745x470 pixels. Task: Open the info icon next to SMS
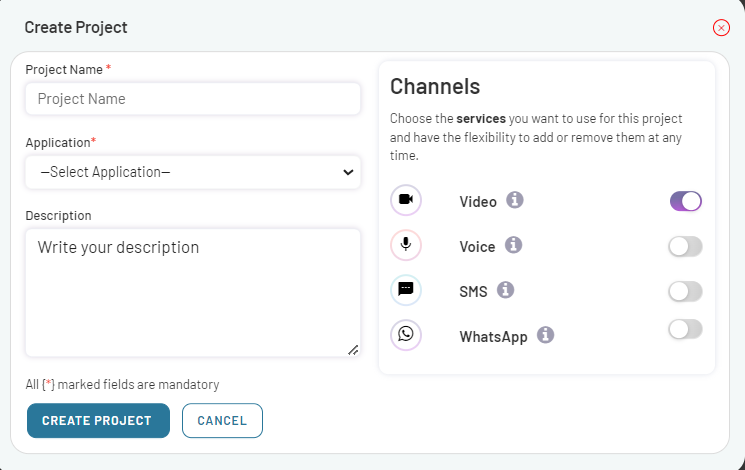click(x=505, y=290)
